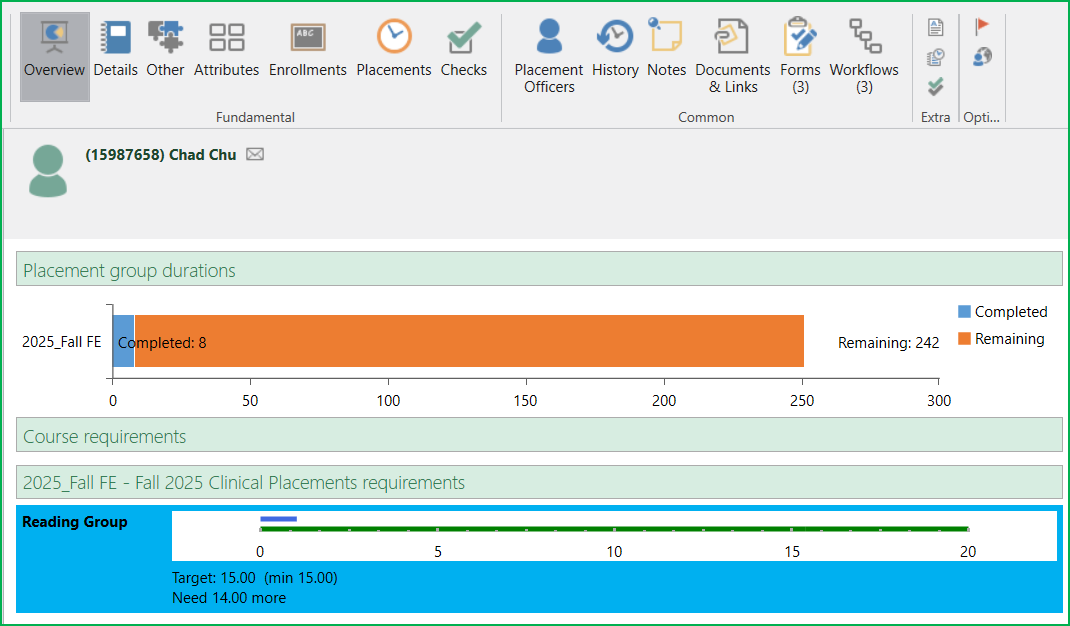Image resolution: width=1070 pixels, height=626 pixels.
Task: Open the Placements clock icon
Action: click(x=394, y=36)
